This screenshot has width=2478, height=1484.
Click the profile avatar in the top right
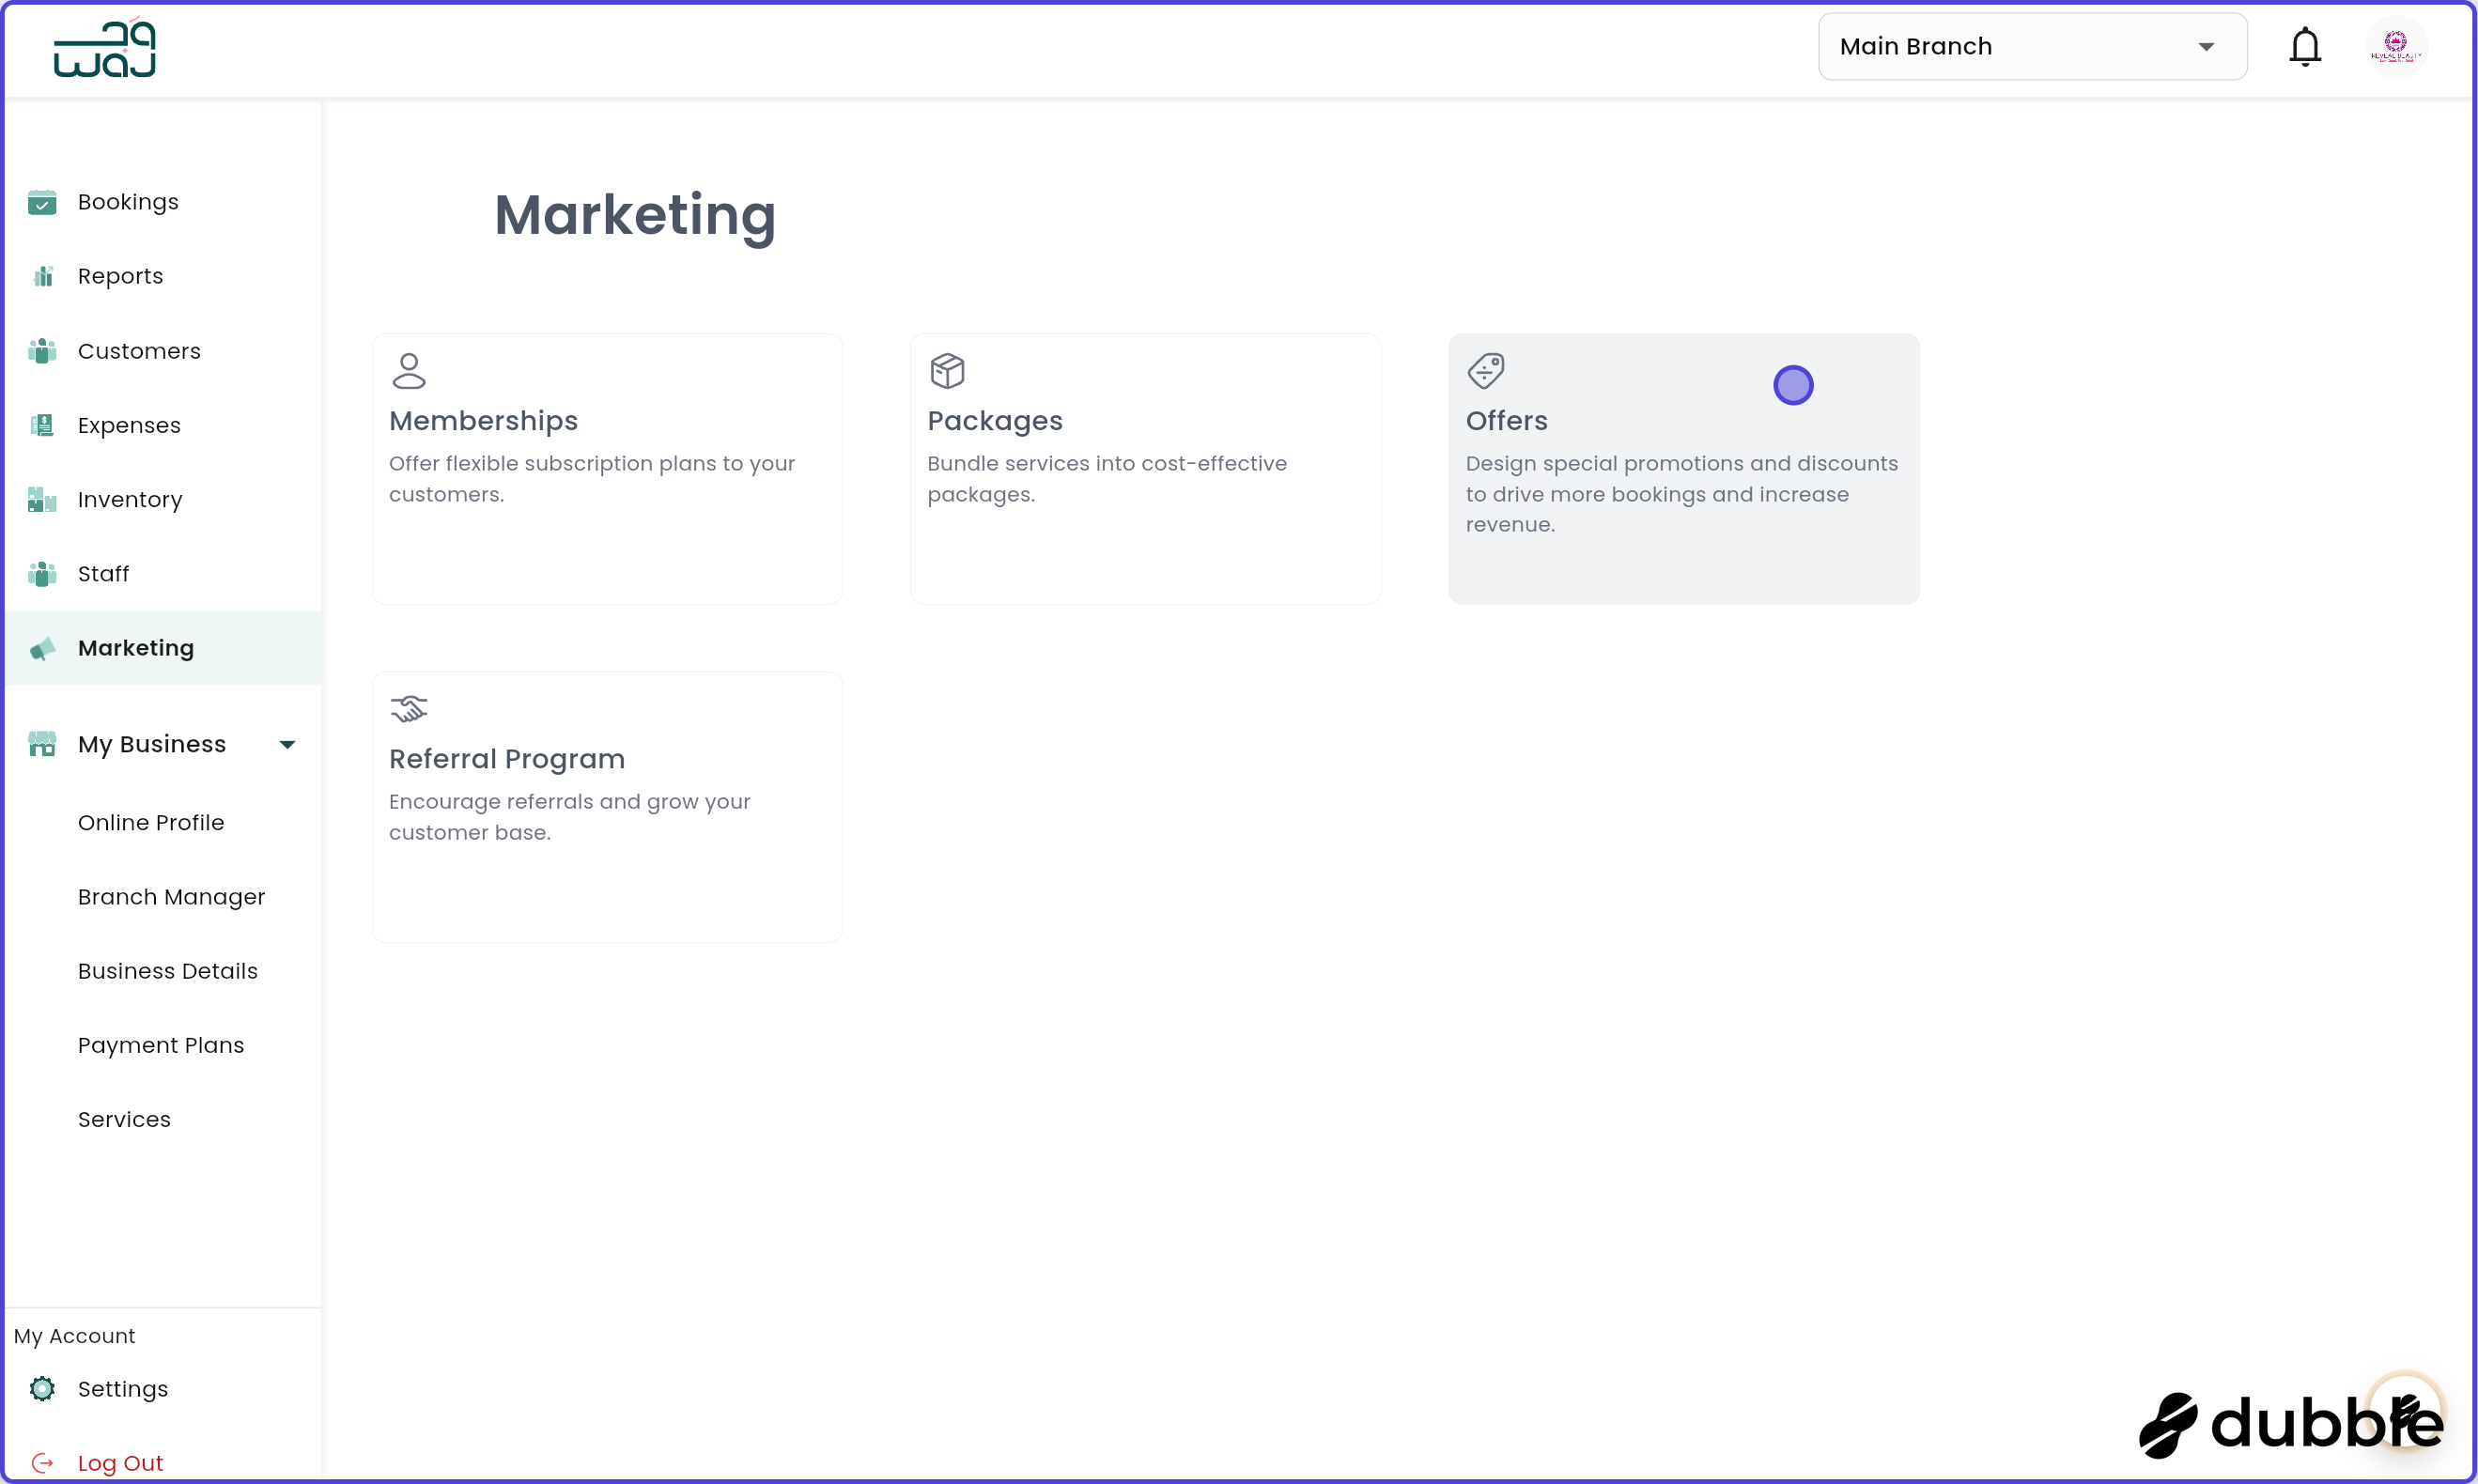click(2396, 46)
